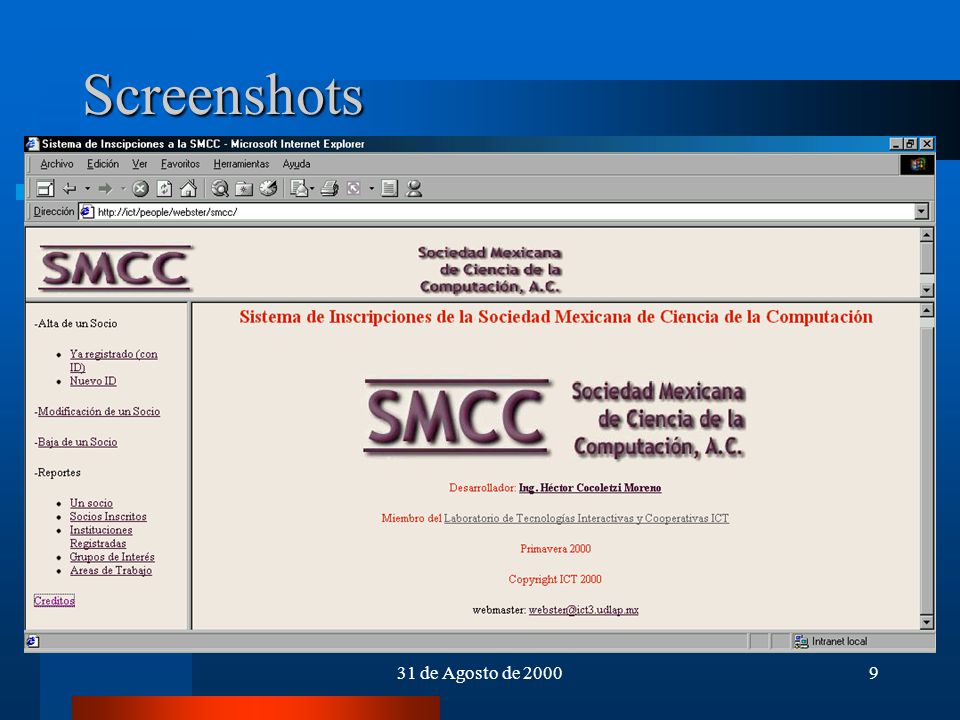Viewport: 960px width, 720px height.
Task: Open the Favorites folder toolbar icon
Action: 244,189
